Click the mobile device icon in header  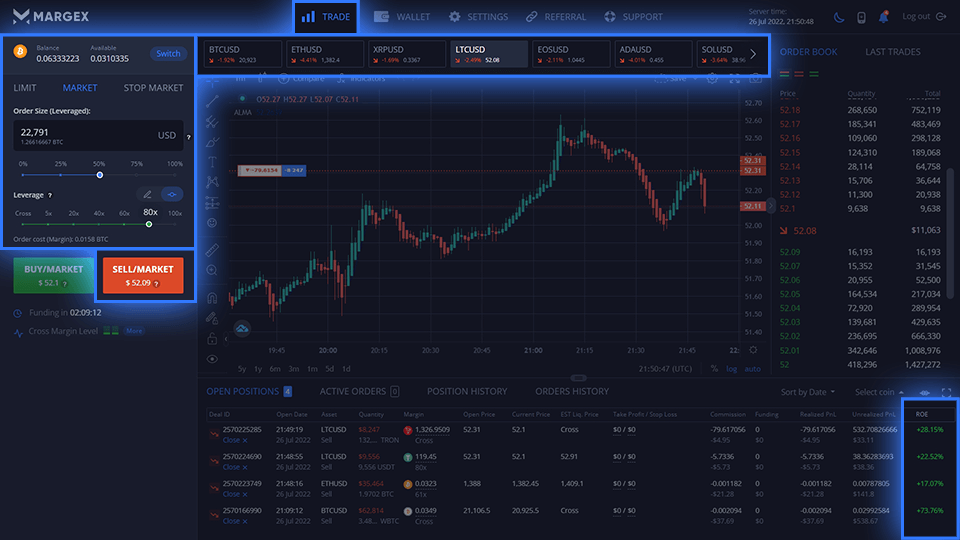tap(860, 17)
